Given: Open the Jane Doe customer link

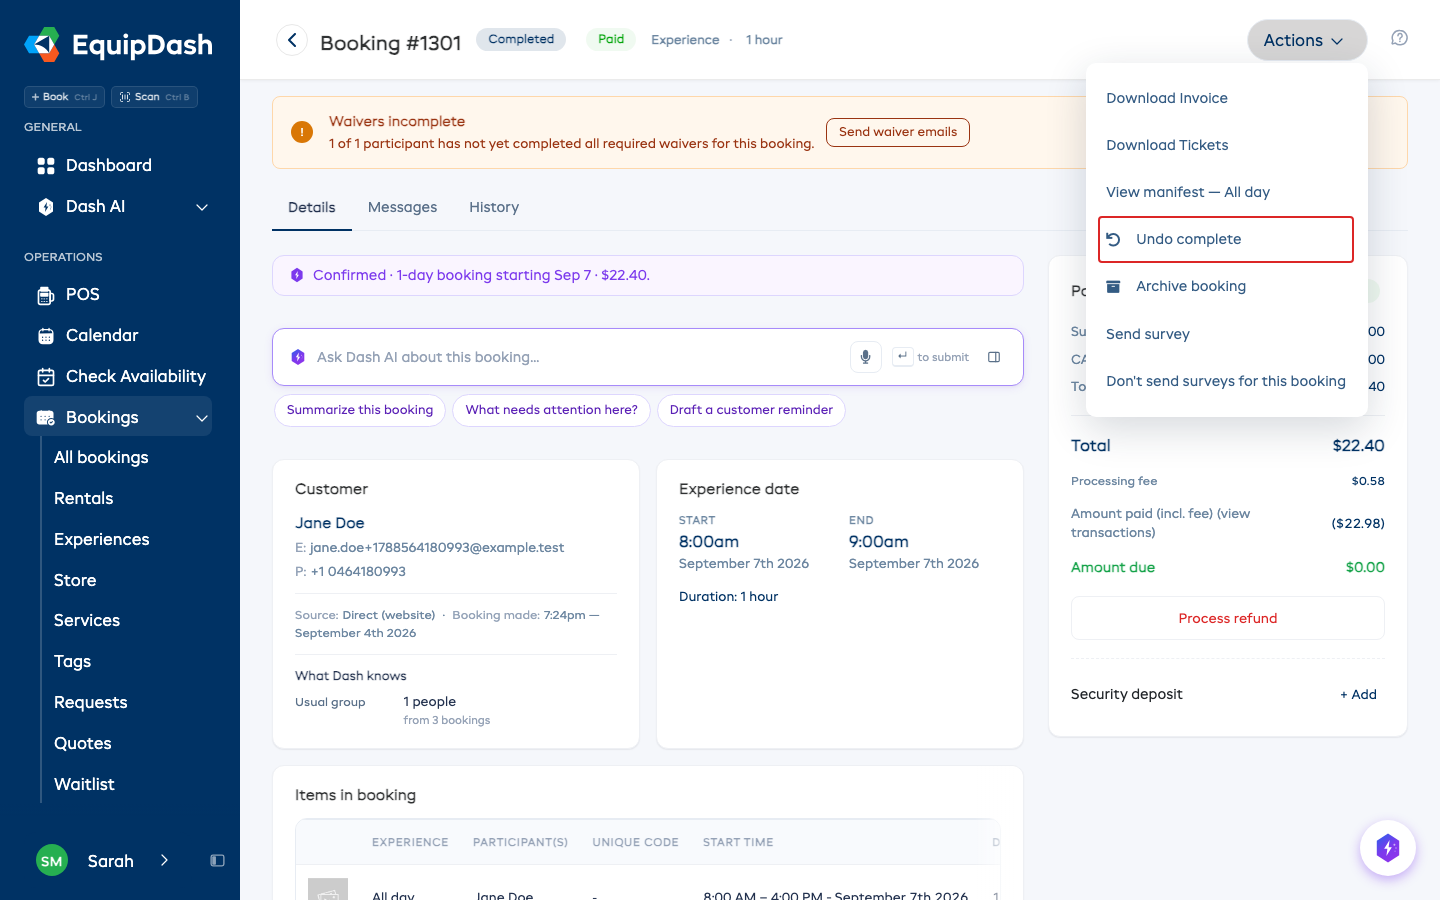Looking at the screenshot, I should pyautogui.click(x=330, y=523).
